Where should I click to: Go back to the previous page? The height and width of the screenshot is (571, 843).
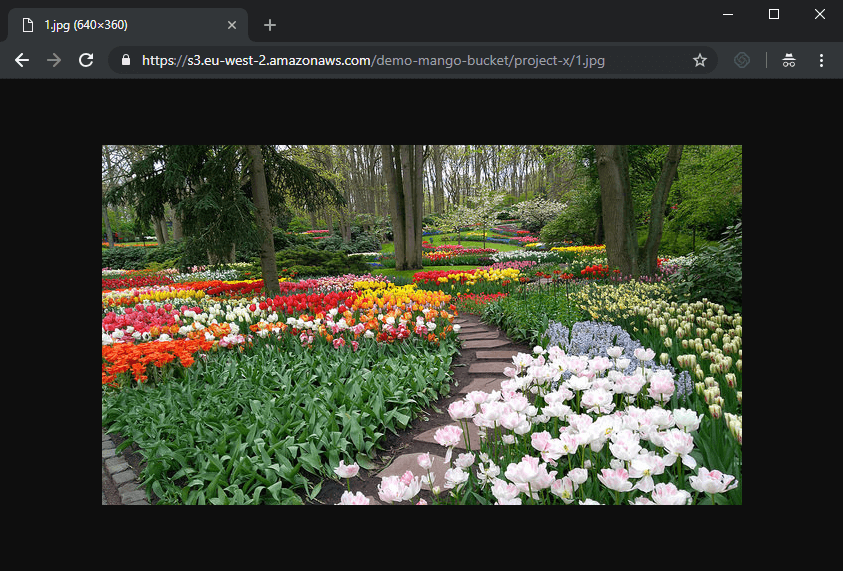coord(22,60)
